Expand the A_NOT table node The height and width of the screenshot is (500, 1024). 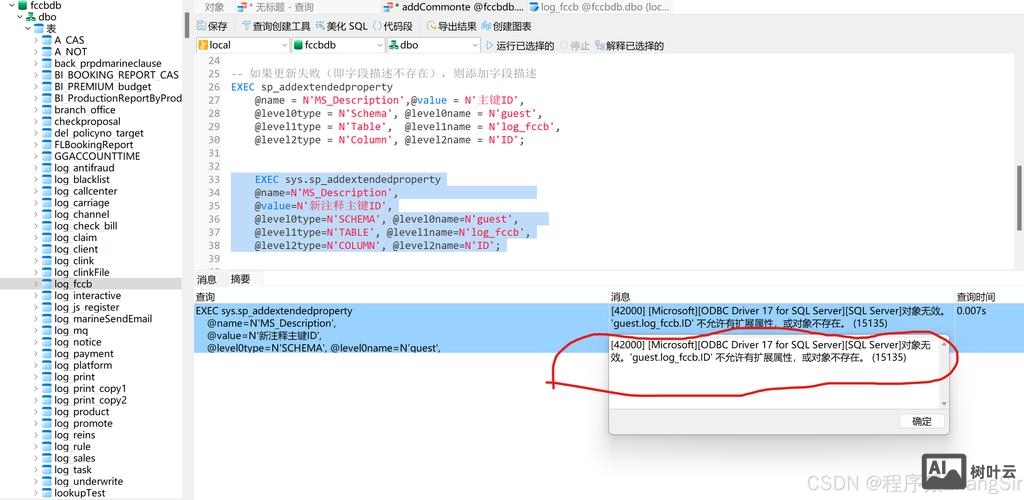point(35,52)
